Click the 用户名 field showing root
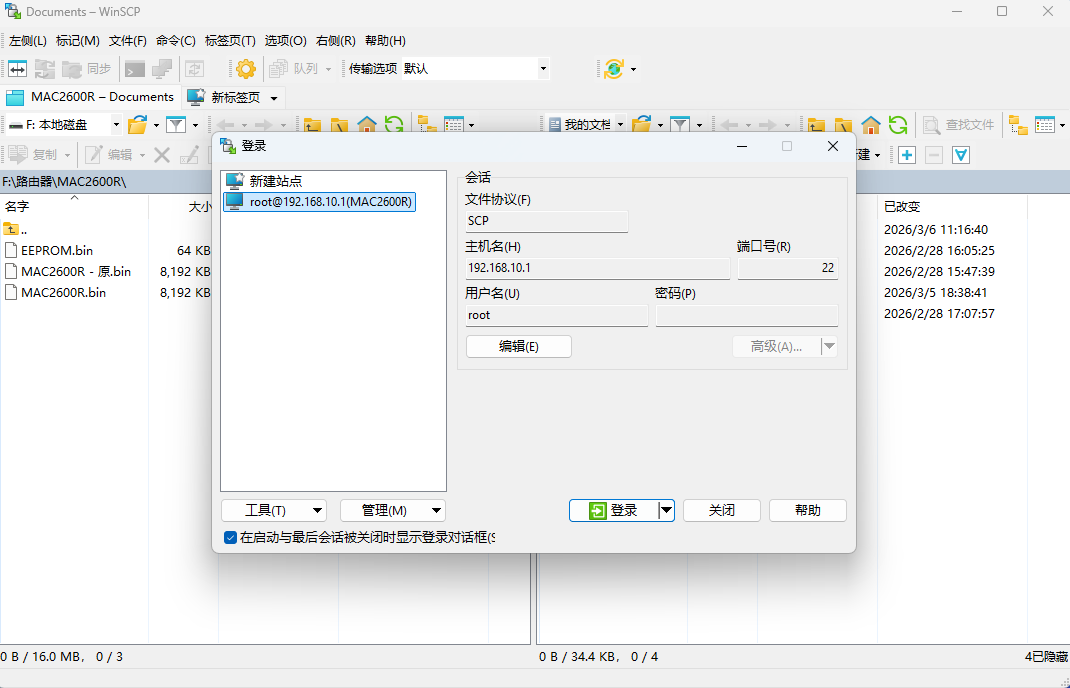 (x=556, y=315)
